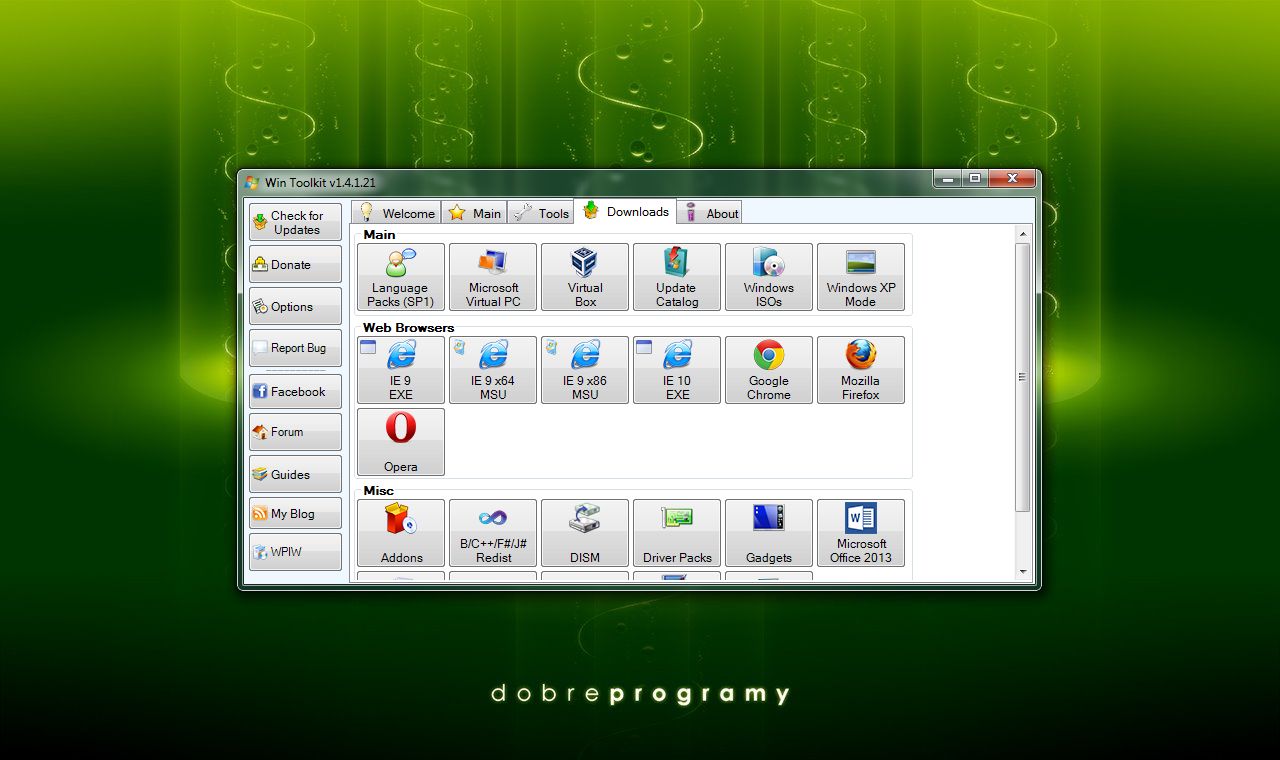Select the Downloads tab
The image size is (1280, 760).
626,211
